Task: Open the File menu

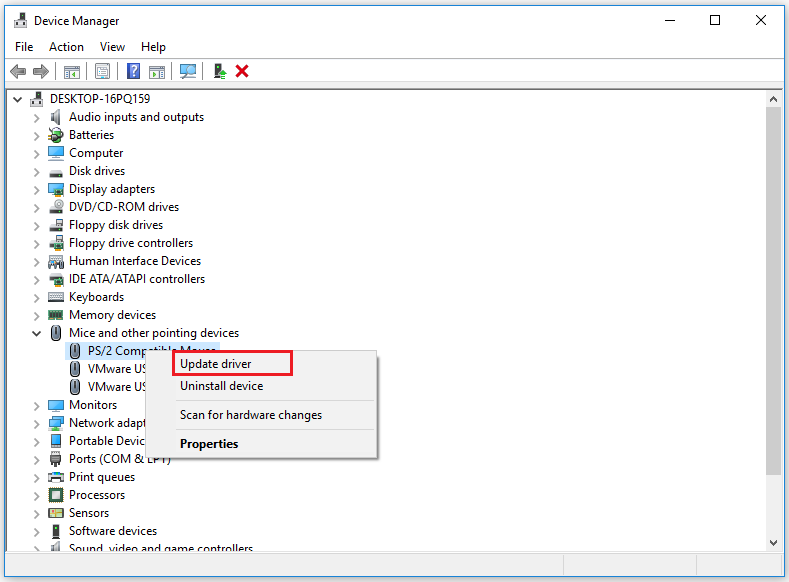Action: (24, 47)
